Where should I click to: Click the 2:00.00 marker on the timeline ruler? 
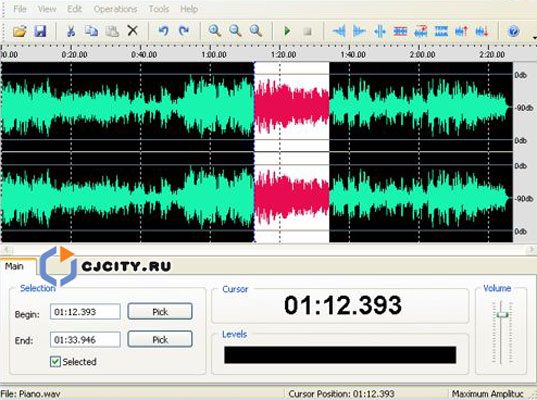point(422,54)
